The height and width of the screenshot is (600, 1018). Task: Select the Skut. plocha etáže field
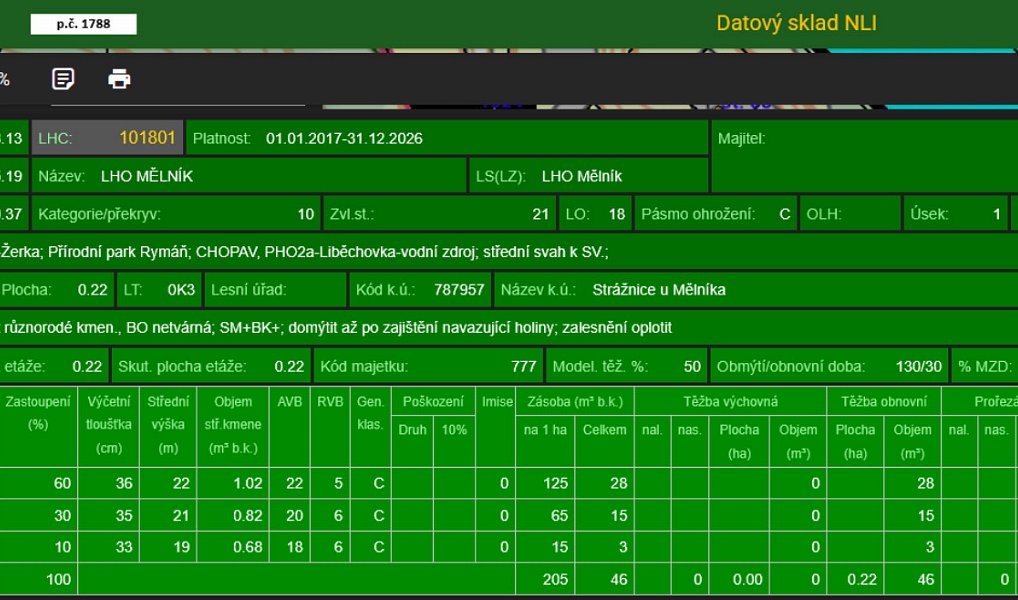click(211, 366)
